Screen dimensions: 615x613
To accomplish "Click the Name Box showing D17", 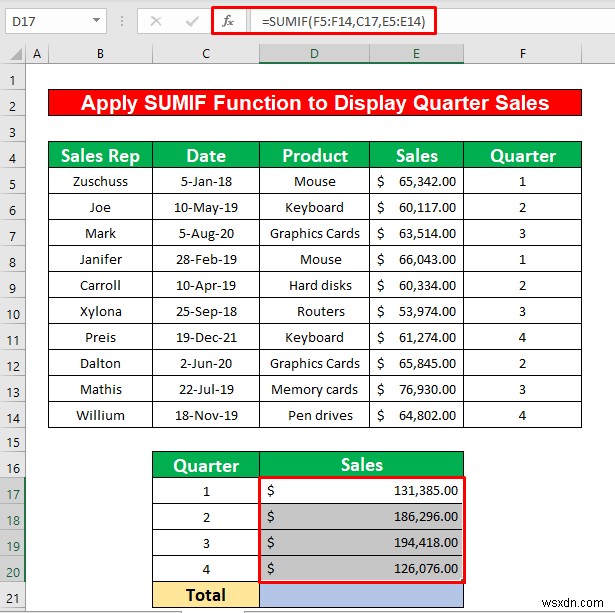I will 56,21.
